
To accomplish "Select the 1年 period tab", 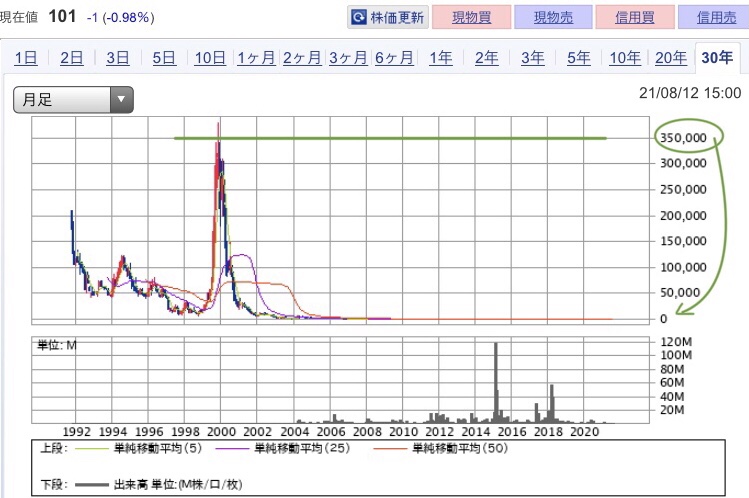I will tap(440, 58).
